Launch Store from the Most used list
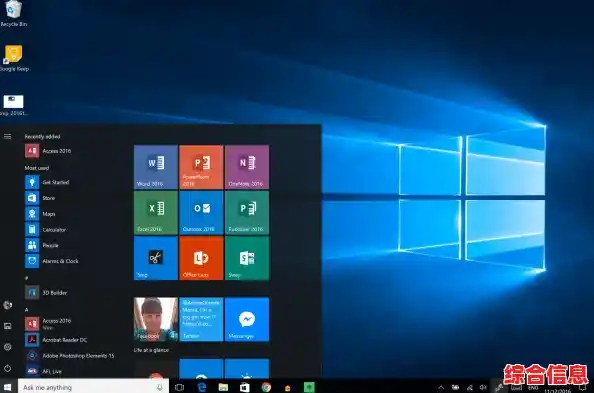594x393 pixels. coord(40,198)
